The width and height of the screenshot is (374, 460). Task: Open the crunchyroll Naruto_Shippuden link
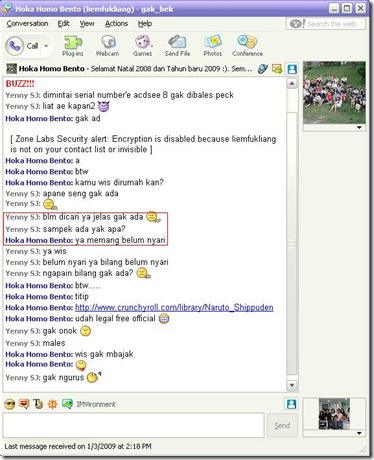(x=174, y=307)
